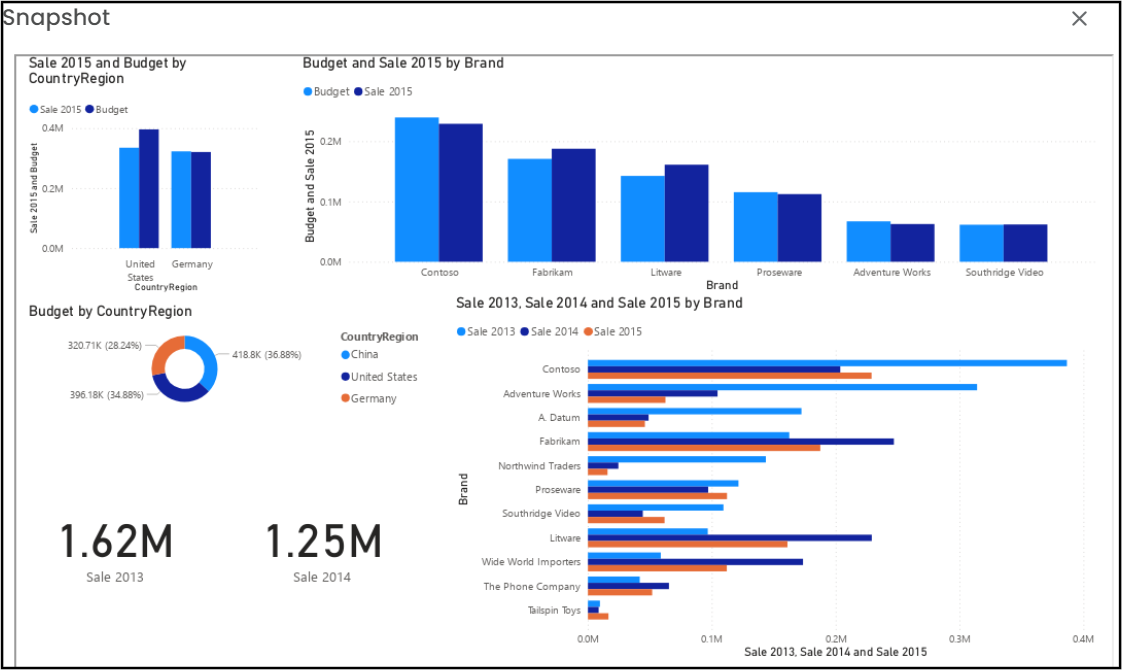Close the Snapshot window with the X
Screen dimensions: 1122x670
[x=1079, y=19]
